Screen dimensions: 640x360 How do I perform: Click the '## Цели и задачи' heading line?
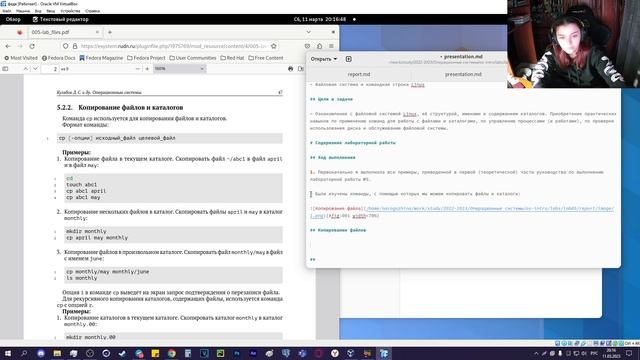(x=331, y=99)
